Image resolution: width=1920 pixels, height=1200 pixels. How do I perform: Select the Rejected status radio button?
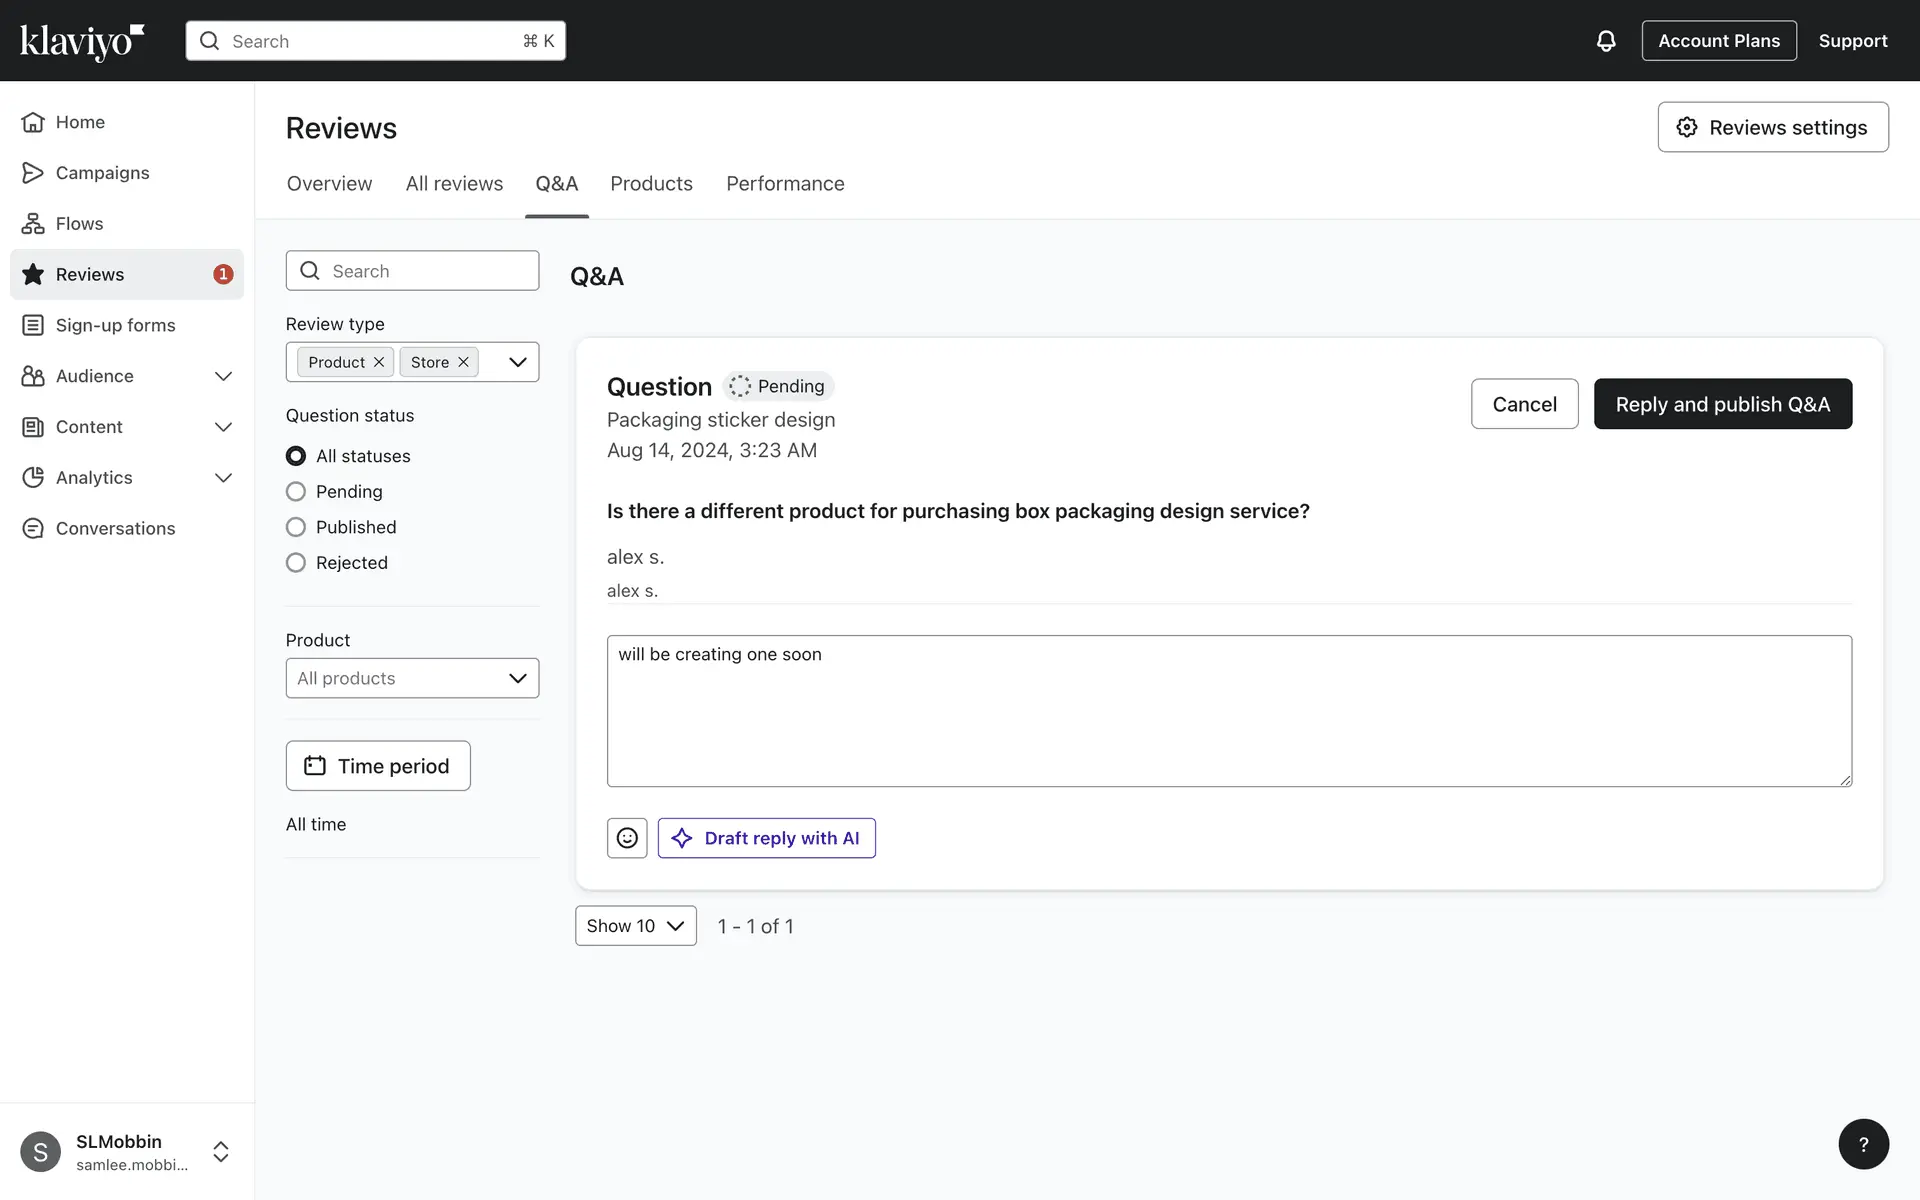pyautogui.click(x=296, y=563)
